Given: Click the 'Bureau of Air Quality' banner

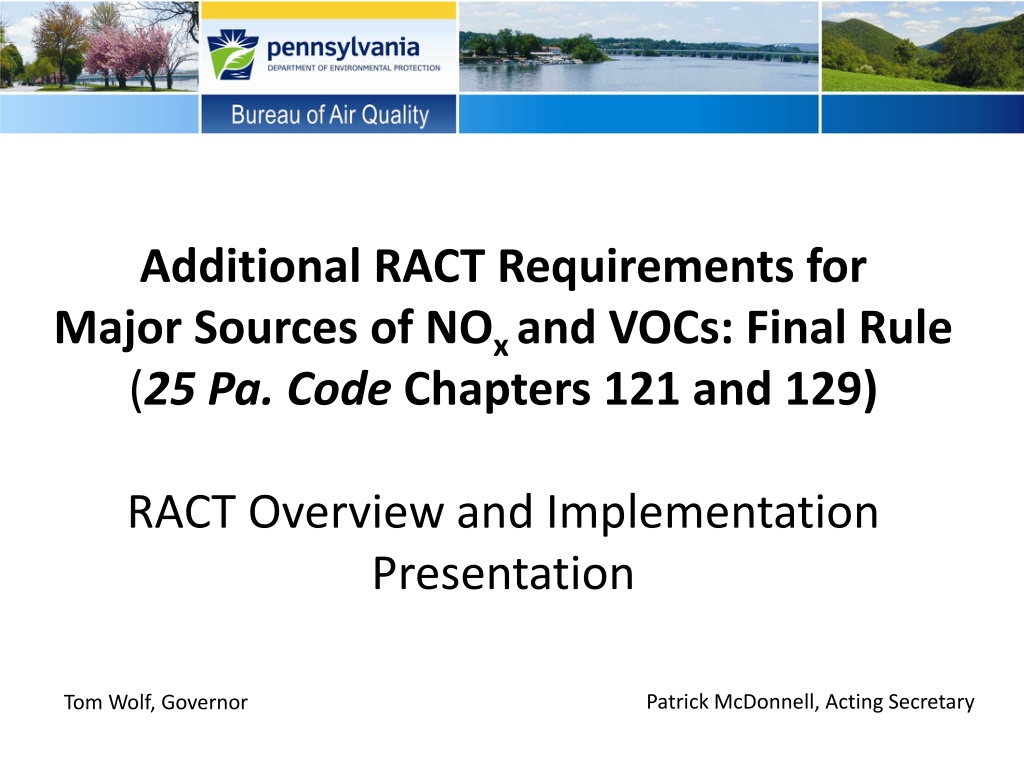Looking at the screenshot, I should (x=328, y=114).
